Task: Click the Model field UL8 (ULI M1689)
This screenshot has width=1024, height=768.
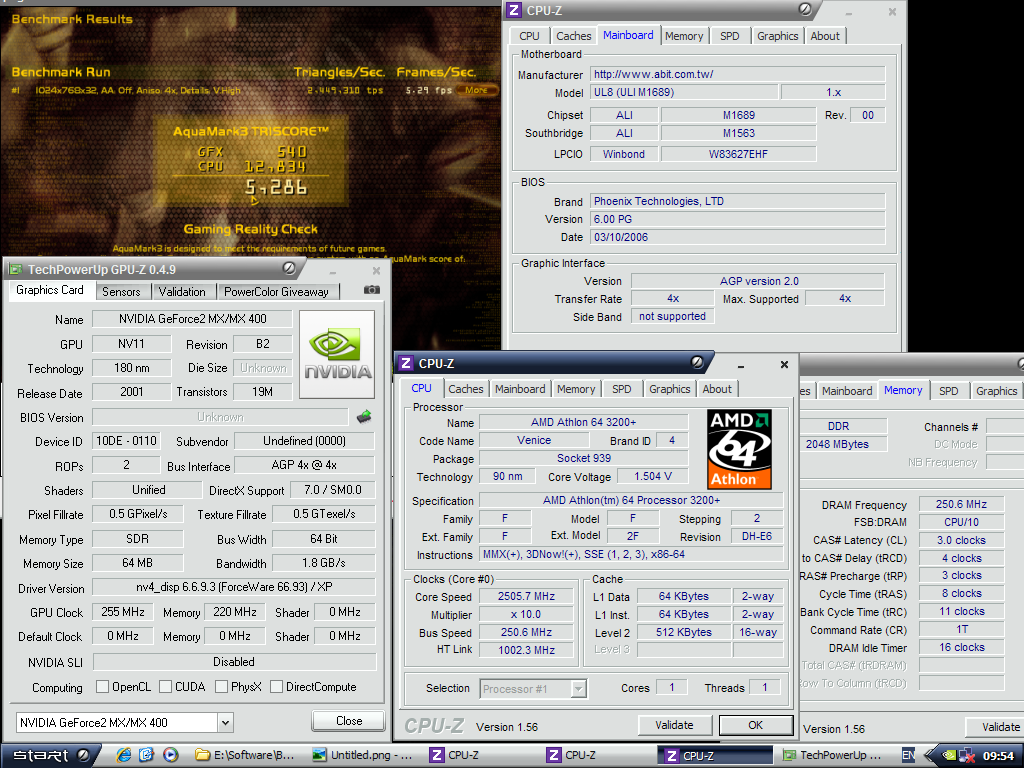Action: 684,92
